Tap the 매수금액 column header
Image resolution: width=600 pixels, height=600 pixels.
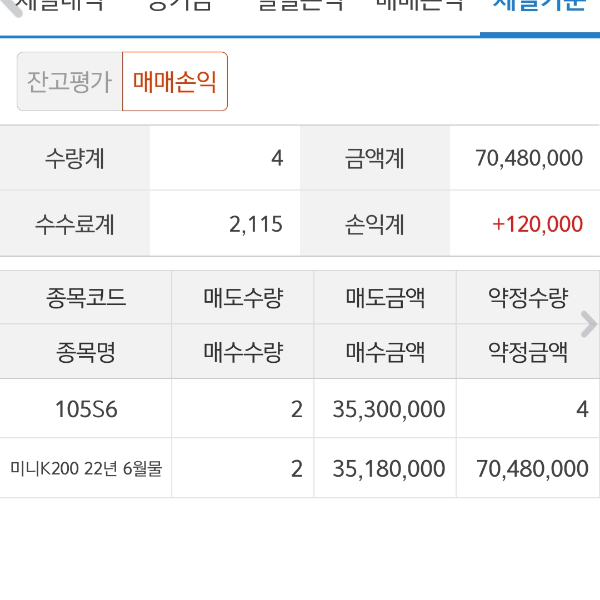pos(385,352)
